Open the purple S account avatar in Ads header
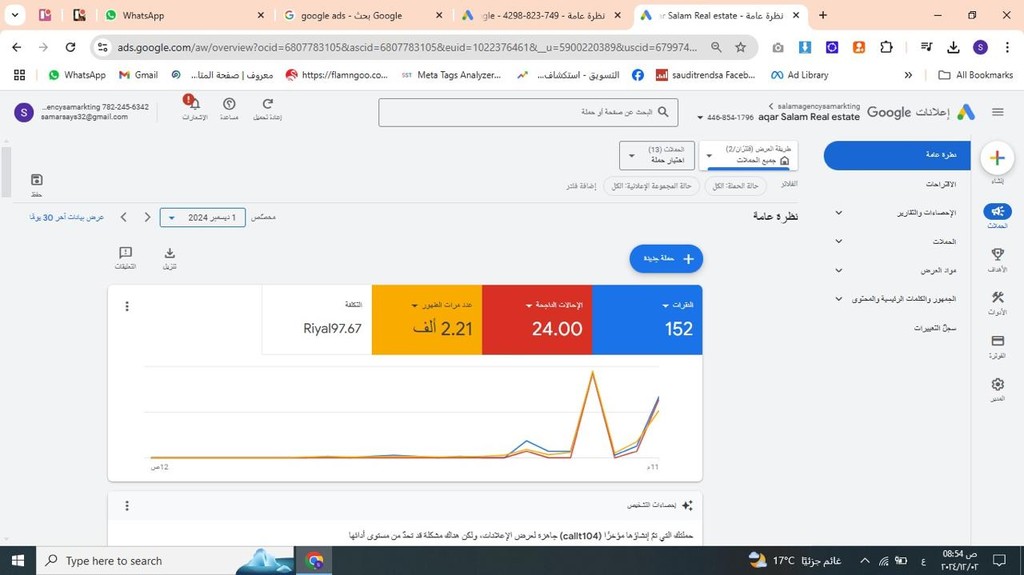This screenshot has width=1024, height=575. coord(24,112)
